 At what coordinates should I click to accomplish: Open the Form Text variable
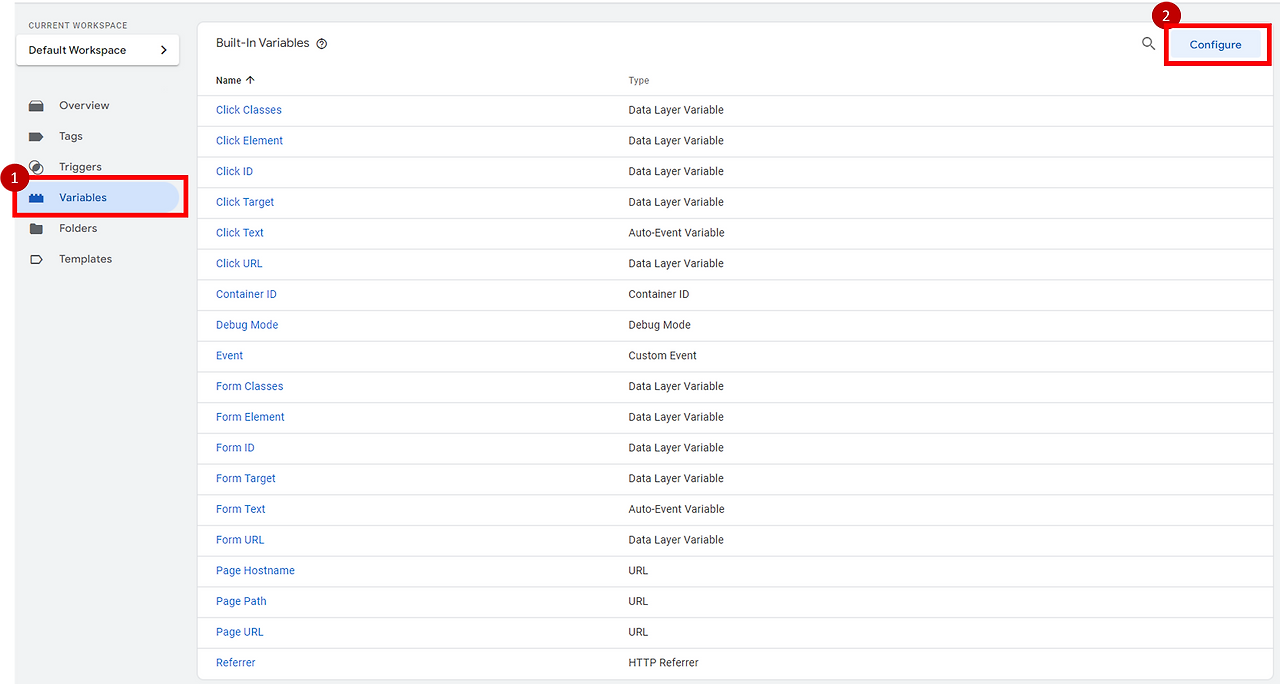coord(241,509)
